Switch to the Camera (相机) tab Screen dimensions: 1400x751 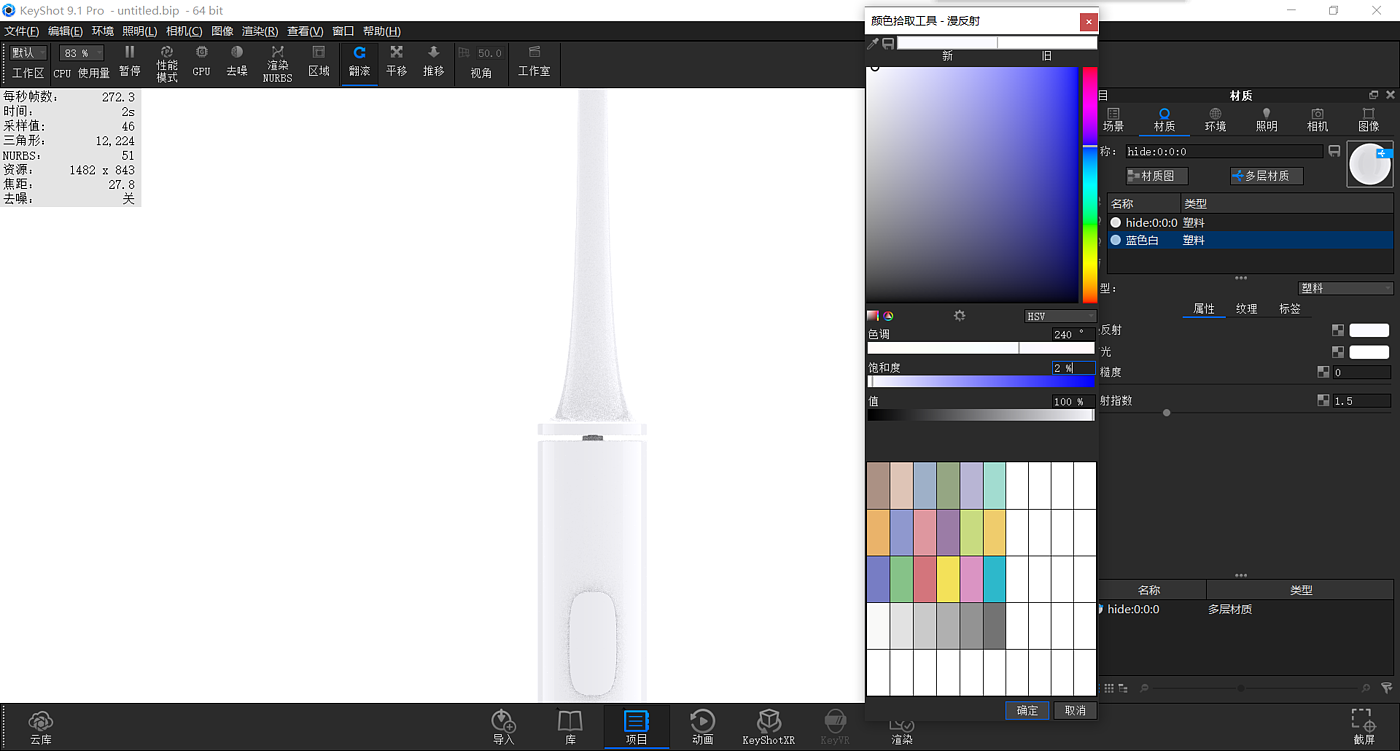1317,120
